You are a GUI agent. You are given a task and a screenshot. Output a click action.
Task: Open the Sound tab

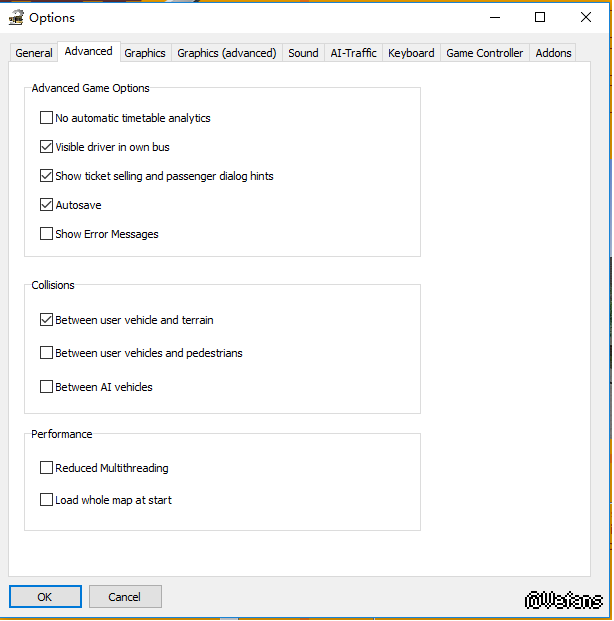point(303,53)
